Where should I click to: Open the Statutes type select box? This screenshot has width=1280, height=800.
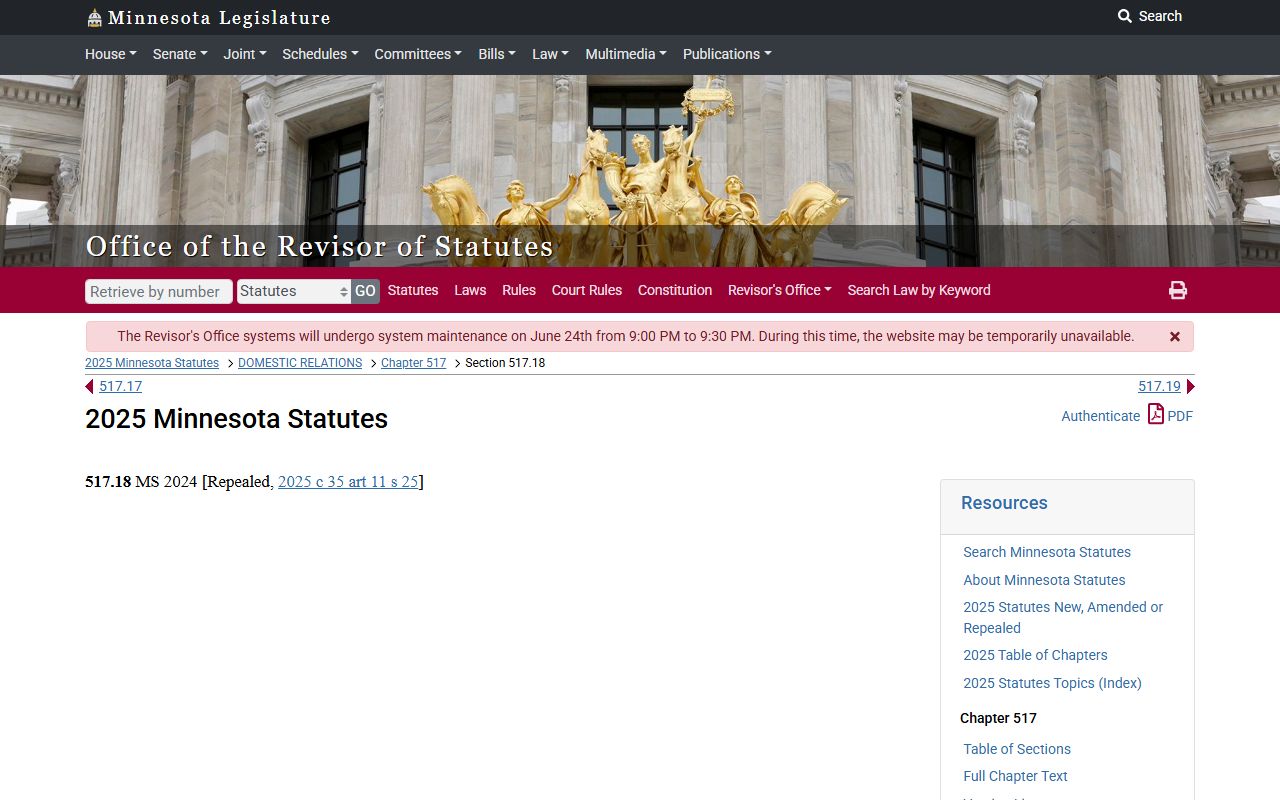coord(293,291)
